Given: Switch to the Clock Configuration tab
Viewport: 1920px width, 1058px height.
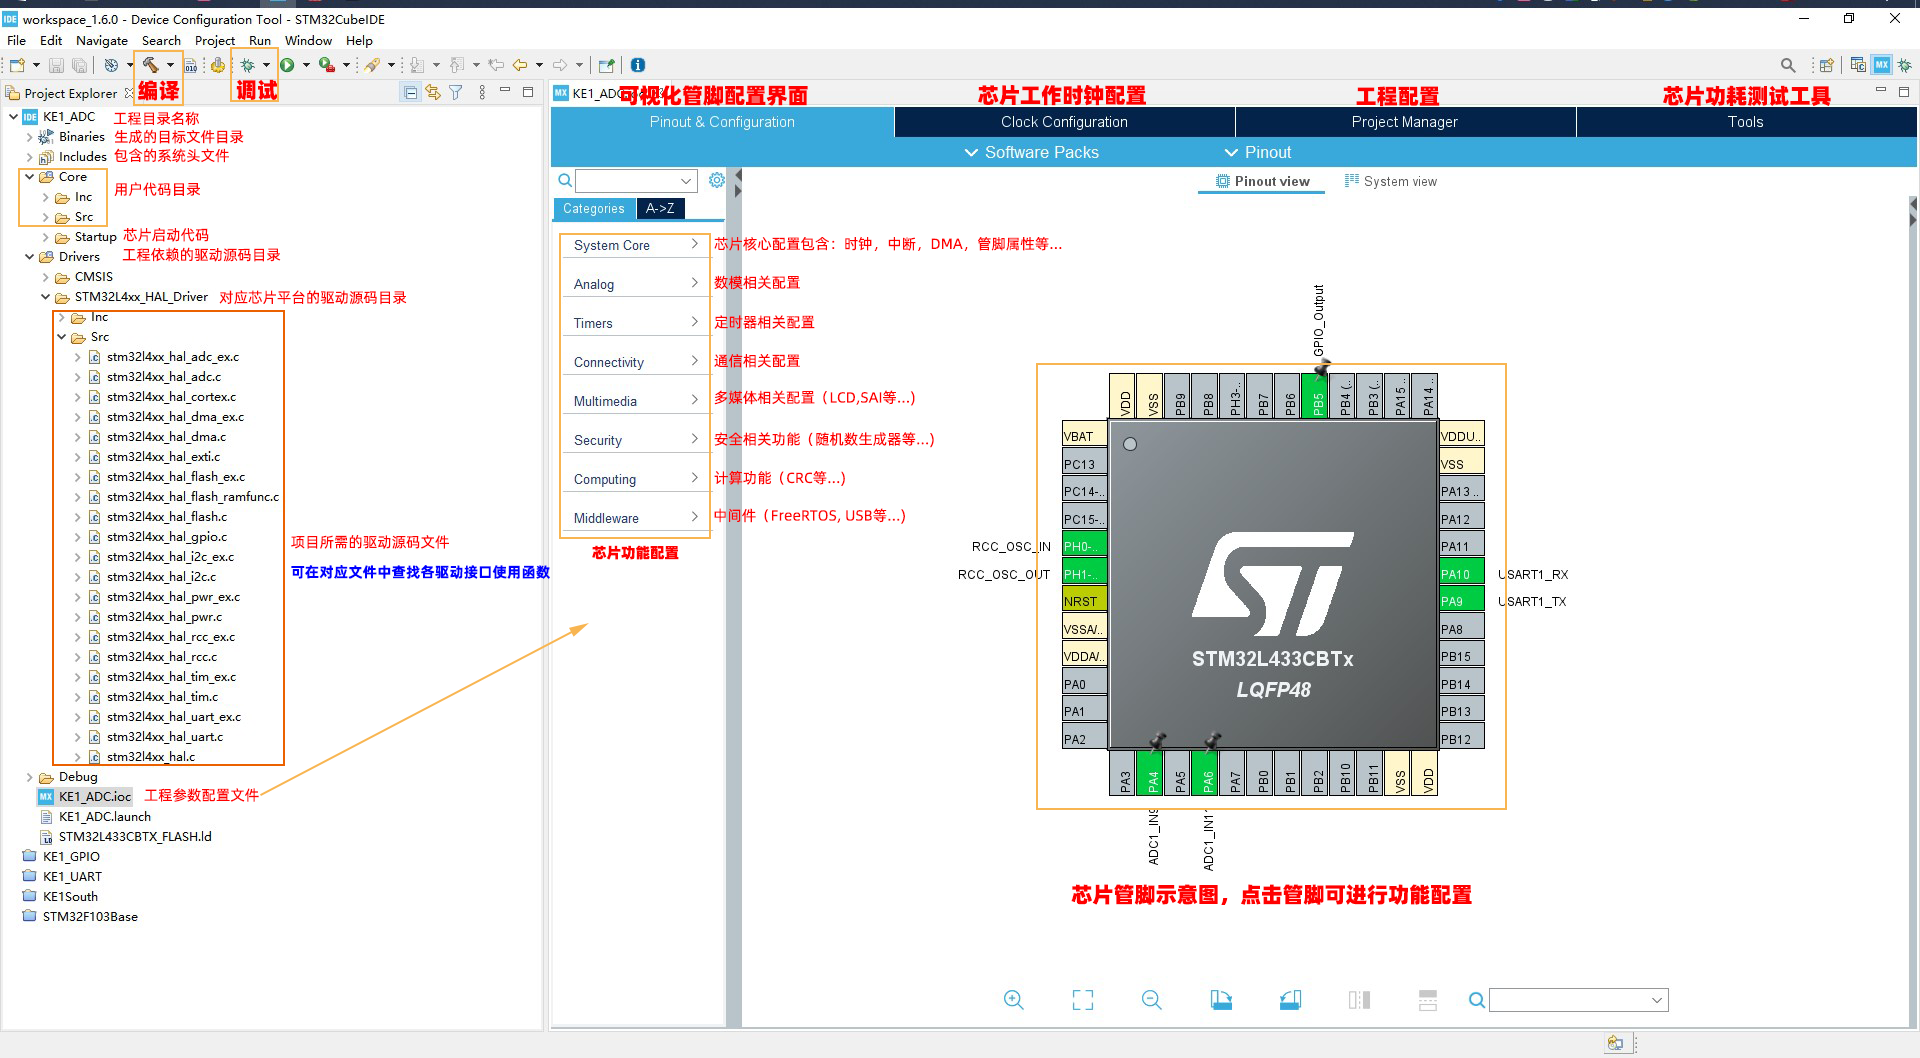Looking at the screenshot, I should (1064, 122).
